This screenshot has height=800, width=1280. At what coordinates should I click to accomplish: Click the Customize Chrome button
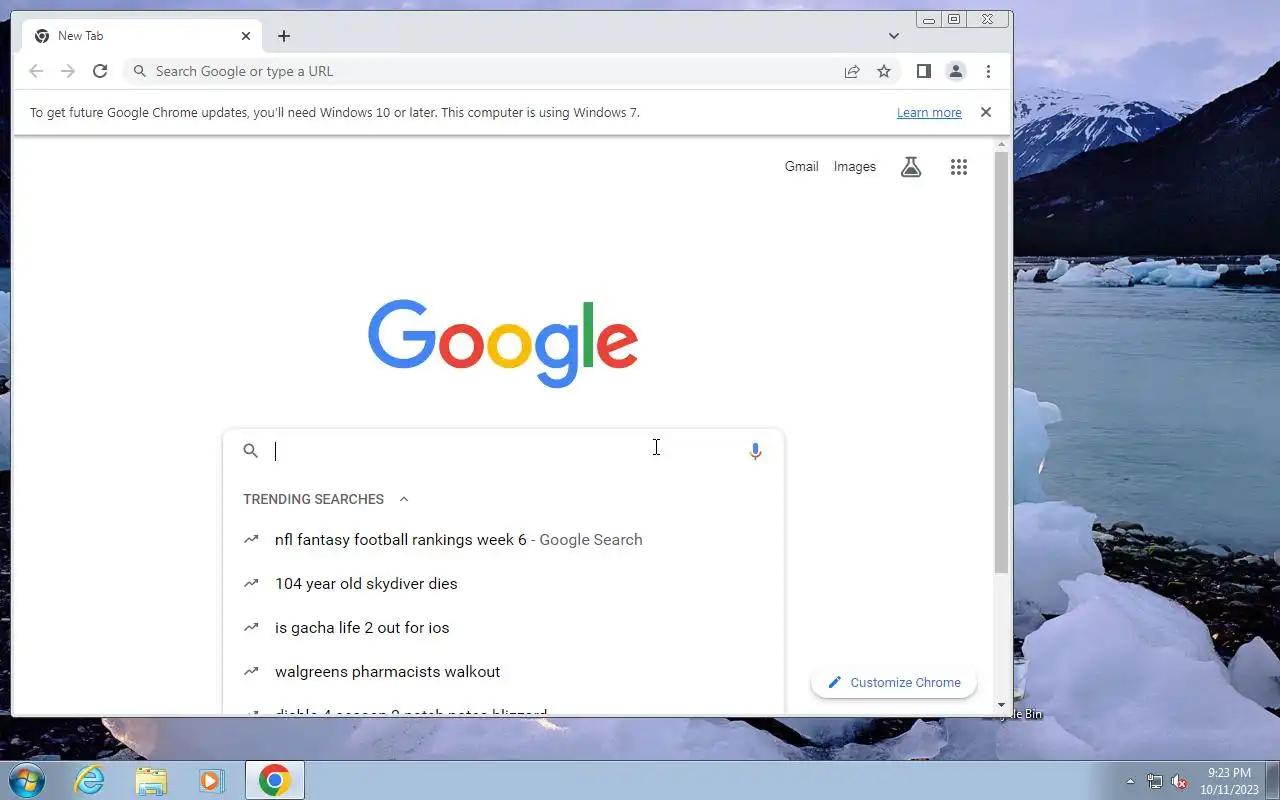click(x=894, y=683)
